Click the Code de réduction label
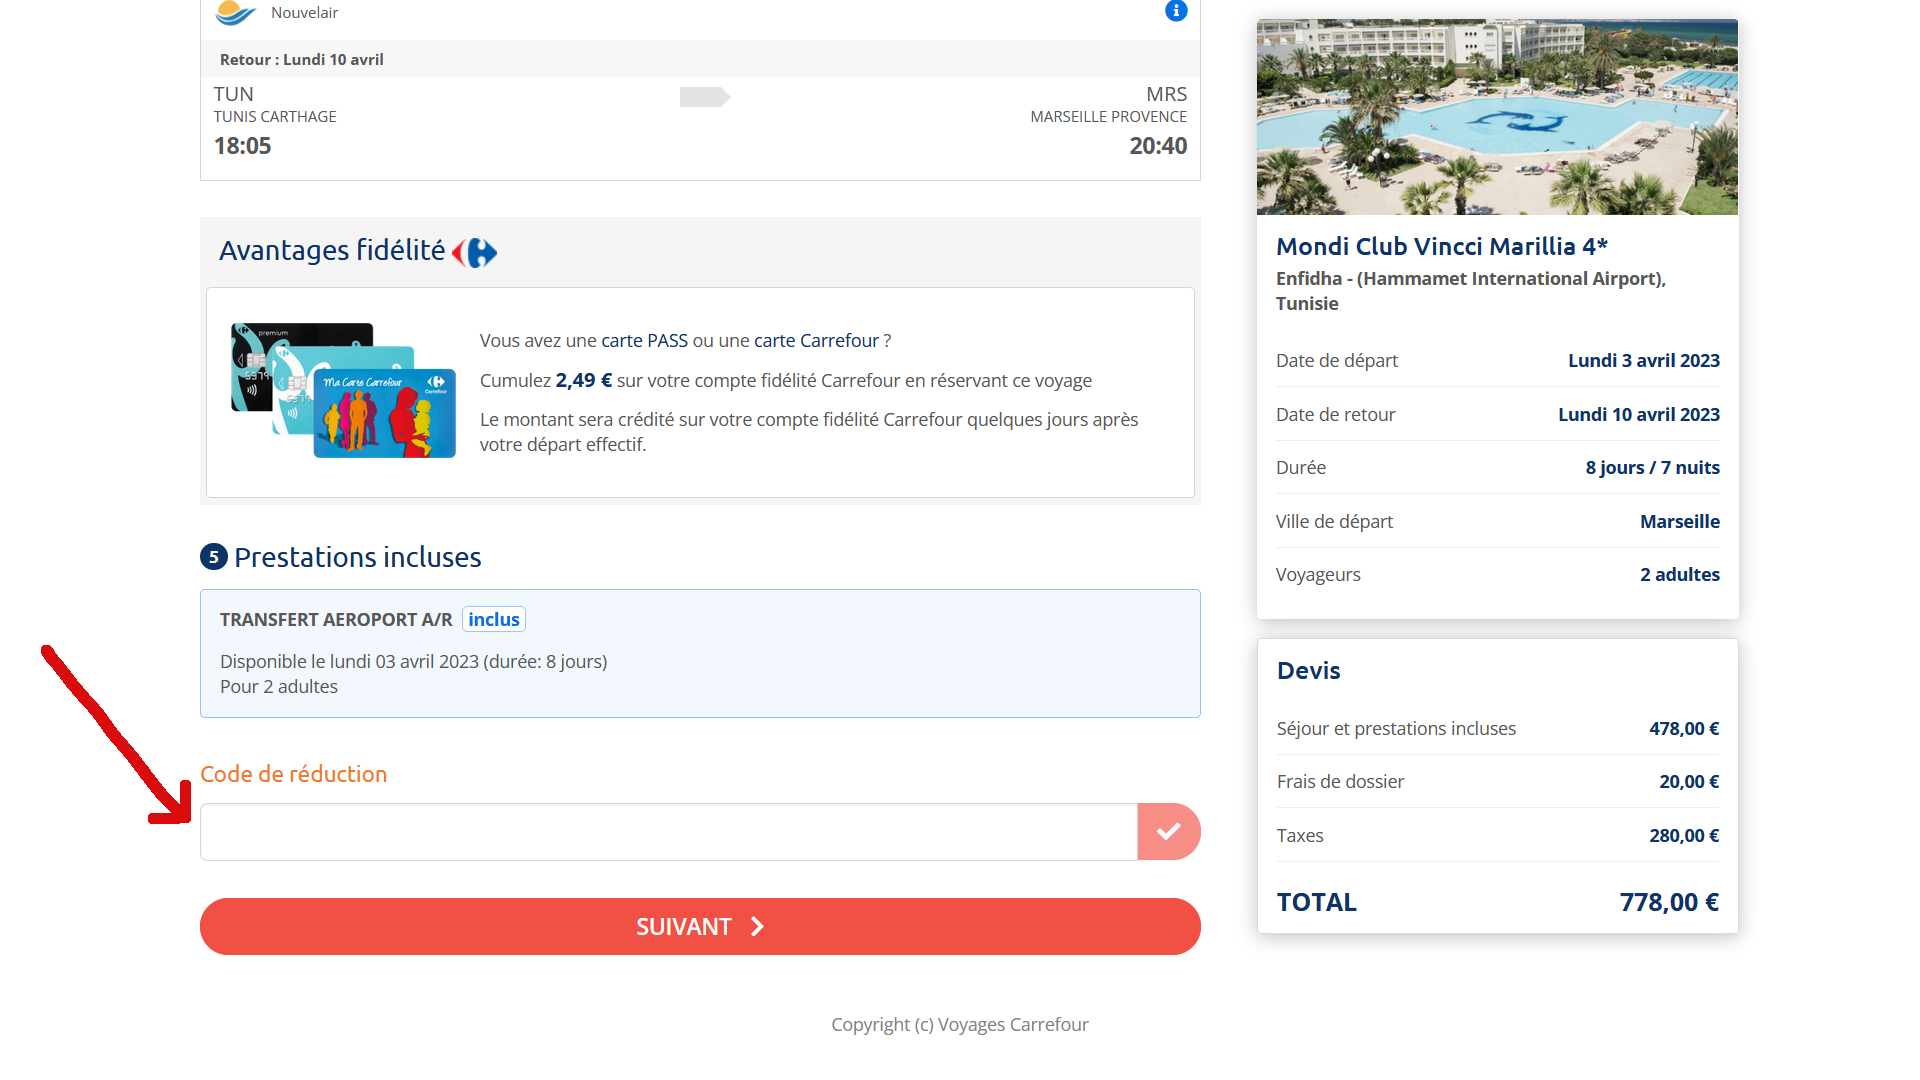The image size is (1920, 1080). pyautogui.click(x=293, y=774)
